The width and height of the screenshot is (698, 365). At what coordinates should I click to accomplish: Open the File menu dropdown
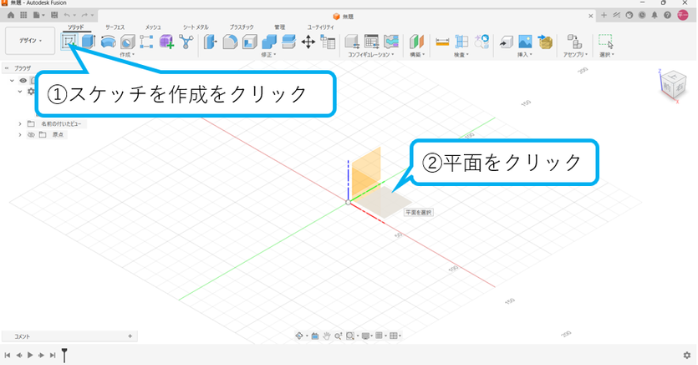coord(39,15)
